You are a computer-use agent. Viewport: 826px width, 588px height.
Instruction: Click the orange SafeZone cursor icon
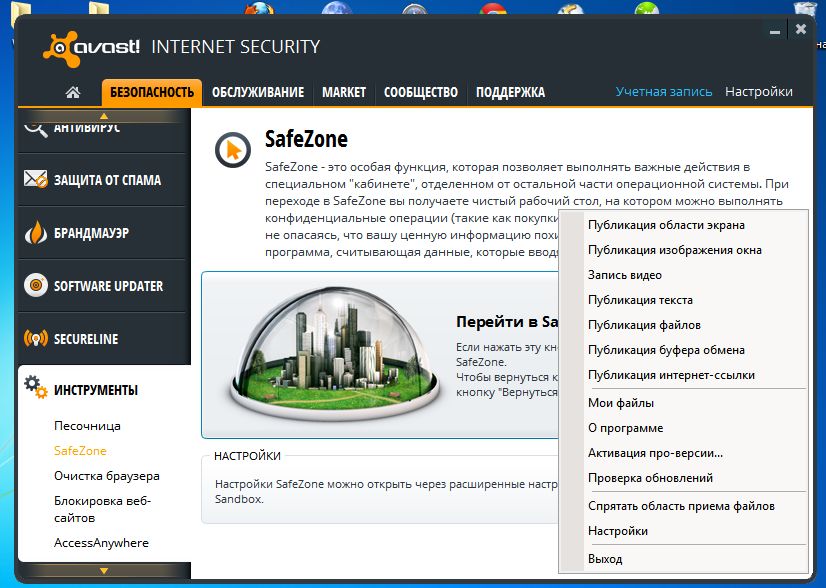[233, 150]
